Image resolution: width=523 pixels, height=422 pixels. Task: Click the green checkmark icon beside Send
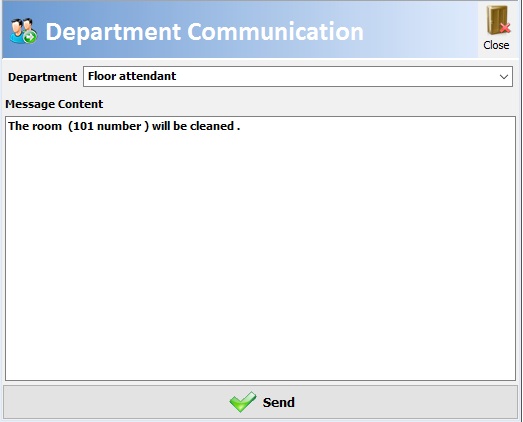(243, 402)
